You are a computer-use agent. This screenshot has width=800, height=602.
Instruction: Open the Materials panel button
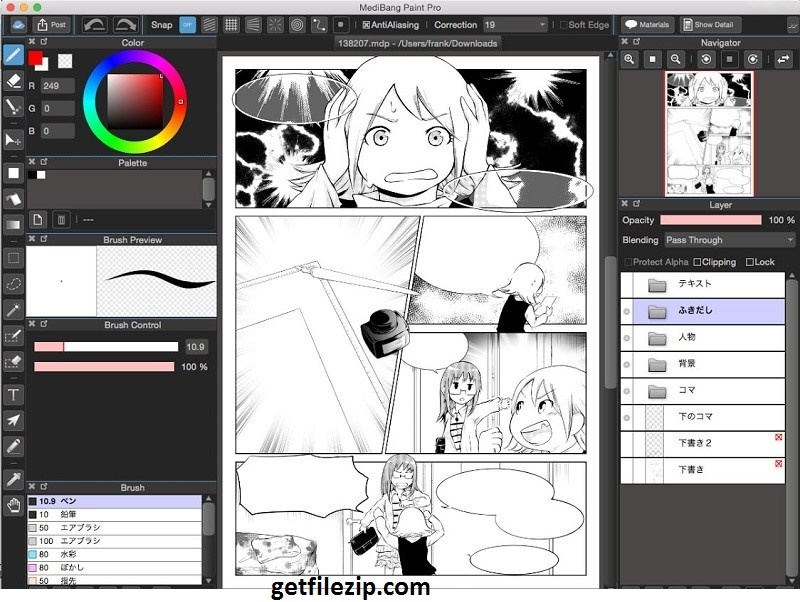[647, 24]
